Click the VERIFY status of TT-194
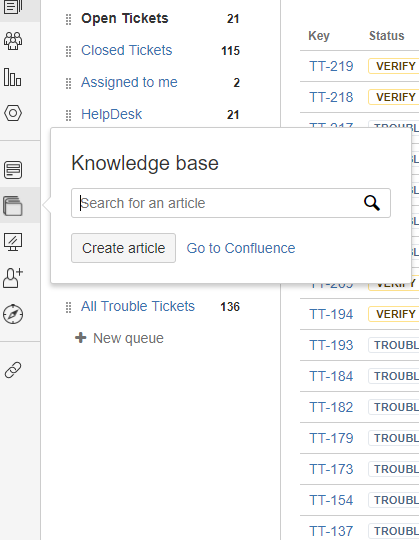The height and width of the screenshot is (540, 419). tap(394, 314)
